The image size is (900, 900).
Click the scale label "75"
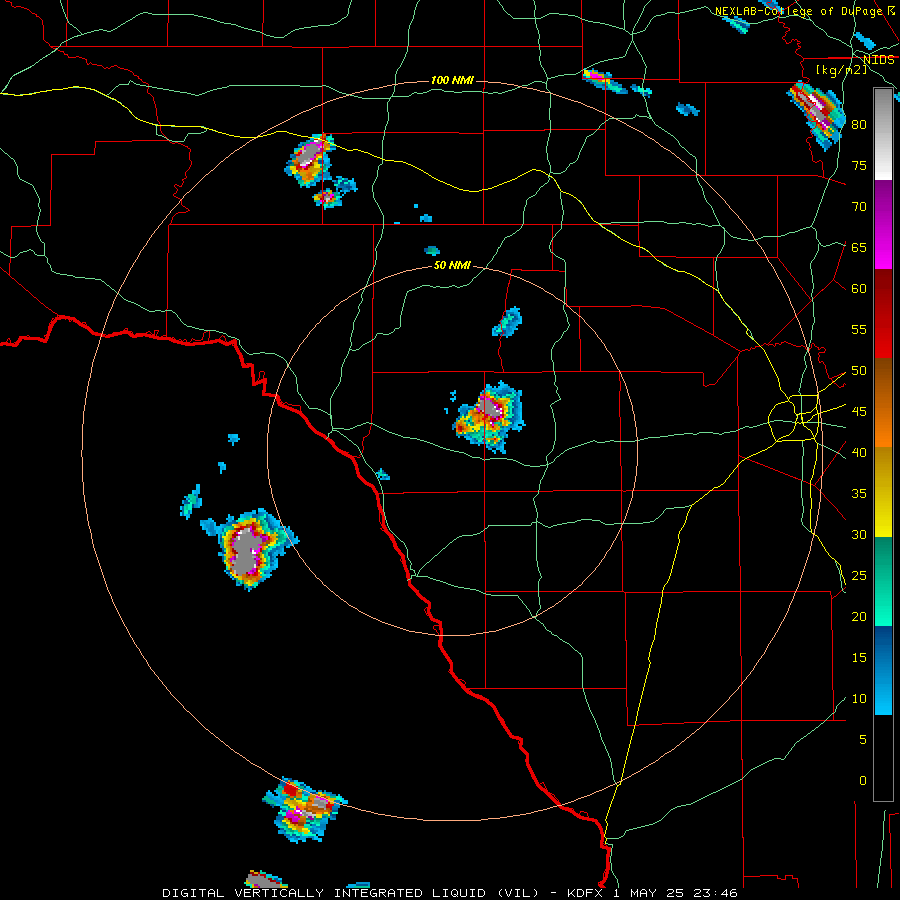coord(859,165)
